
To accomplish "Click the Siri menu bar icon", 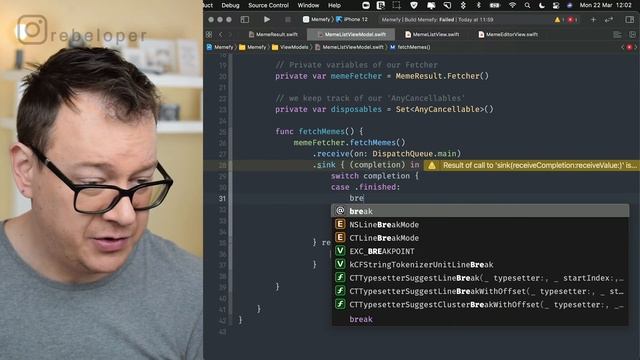I will [x=569, y=5].
